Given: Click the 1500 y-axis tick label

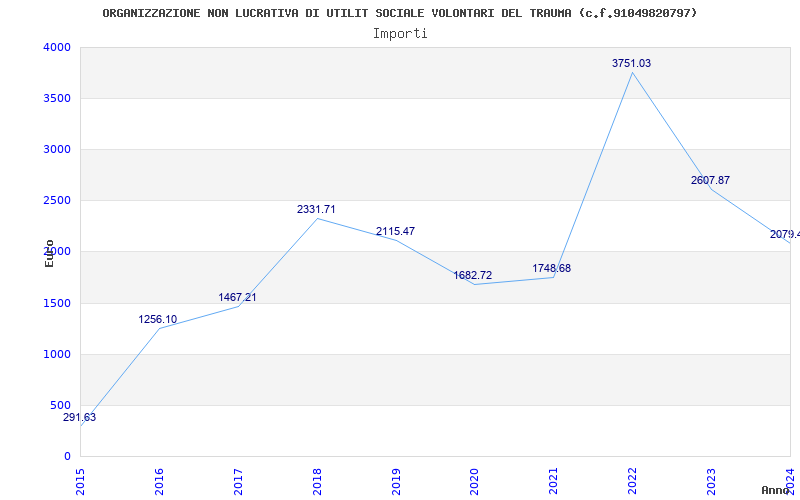Looking at the screenshot, I should 57,304.
